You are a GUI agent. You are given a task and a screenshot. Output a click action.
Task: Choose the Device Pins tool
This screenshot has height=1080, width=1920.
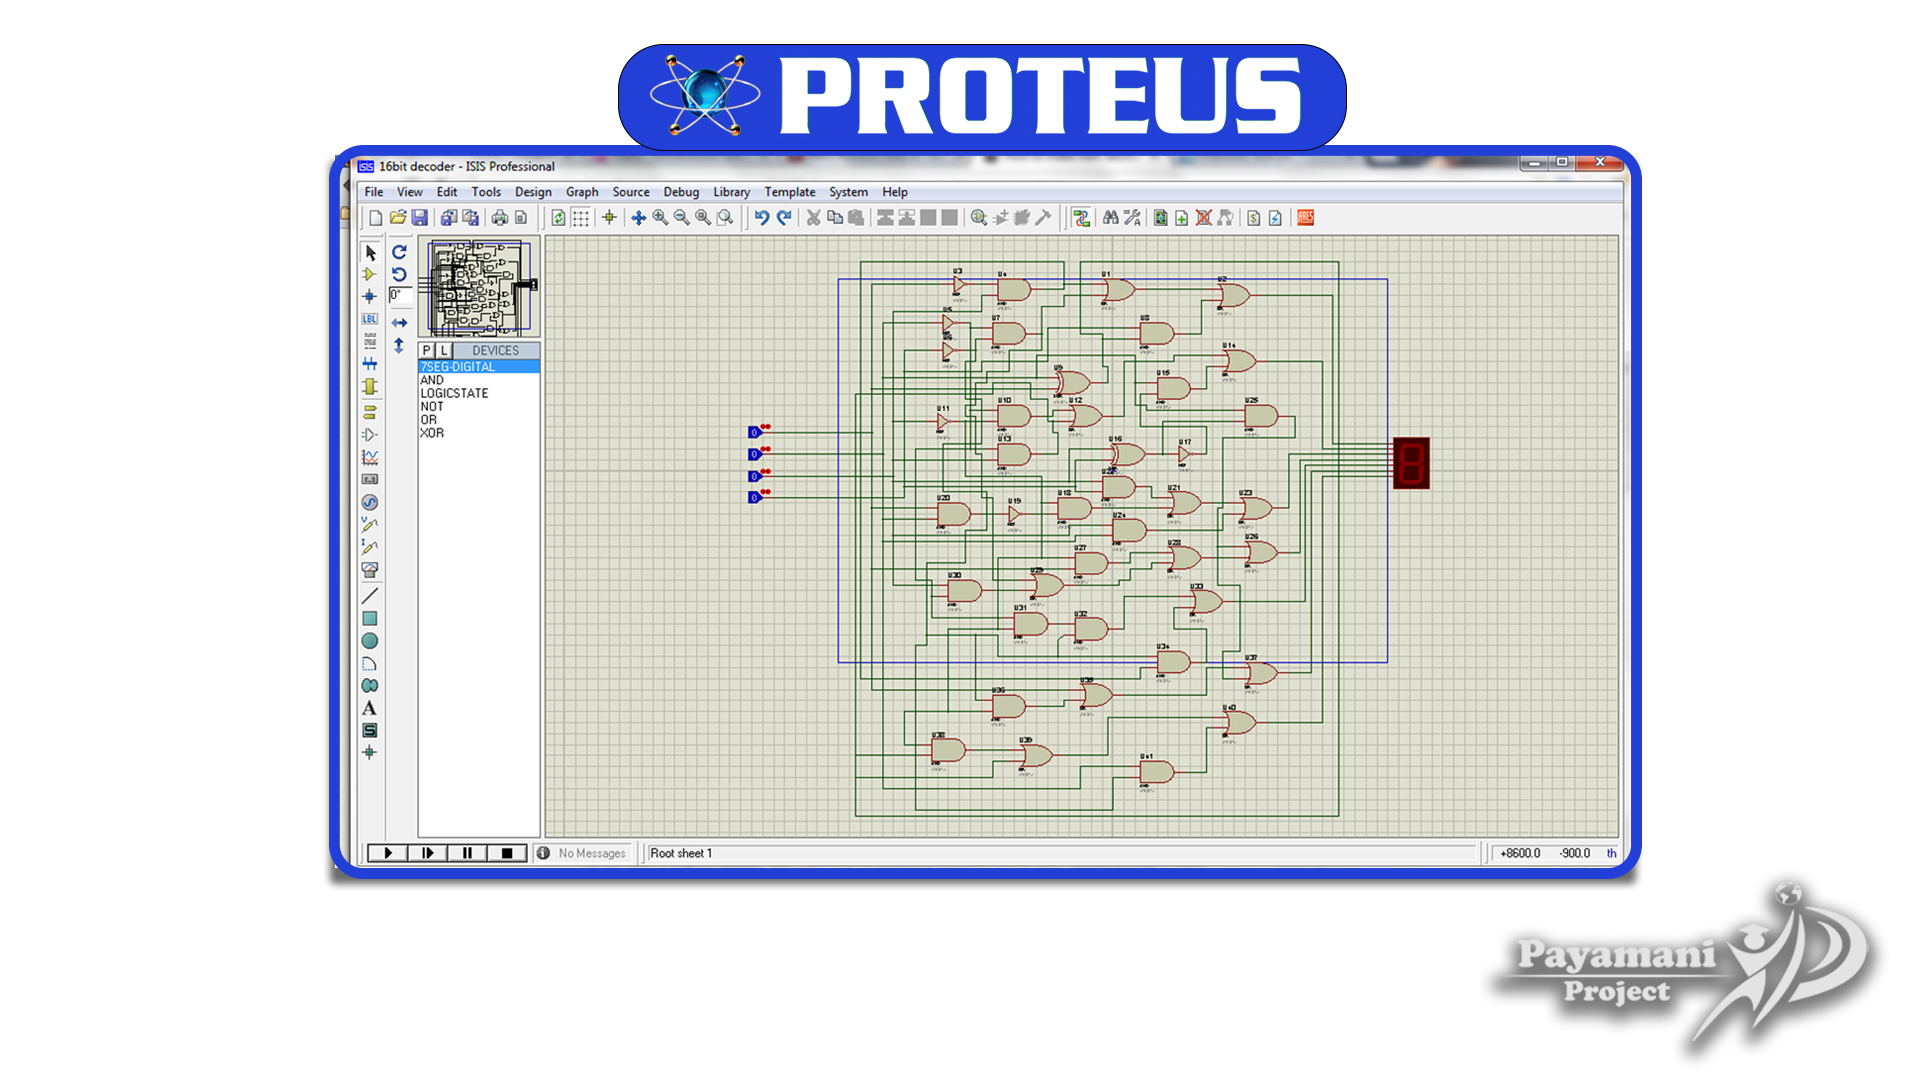tap(370, 435)
